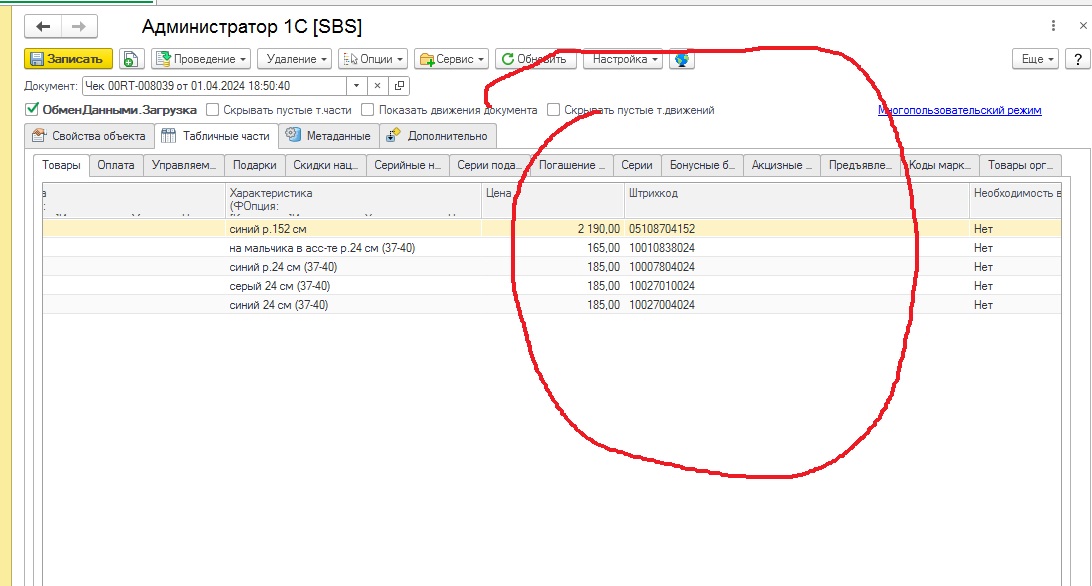Image resolution: width=1092 pixels, height=586 pixels.
Task: Expand the Проведение dropdown menu
Action: tap(200, 59)
